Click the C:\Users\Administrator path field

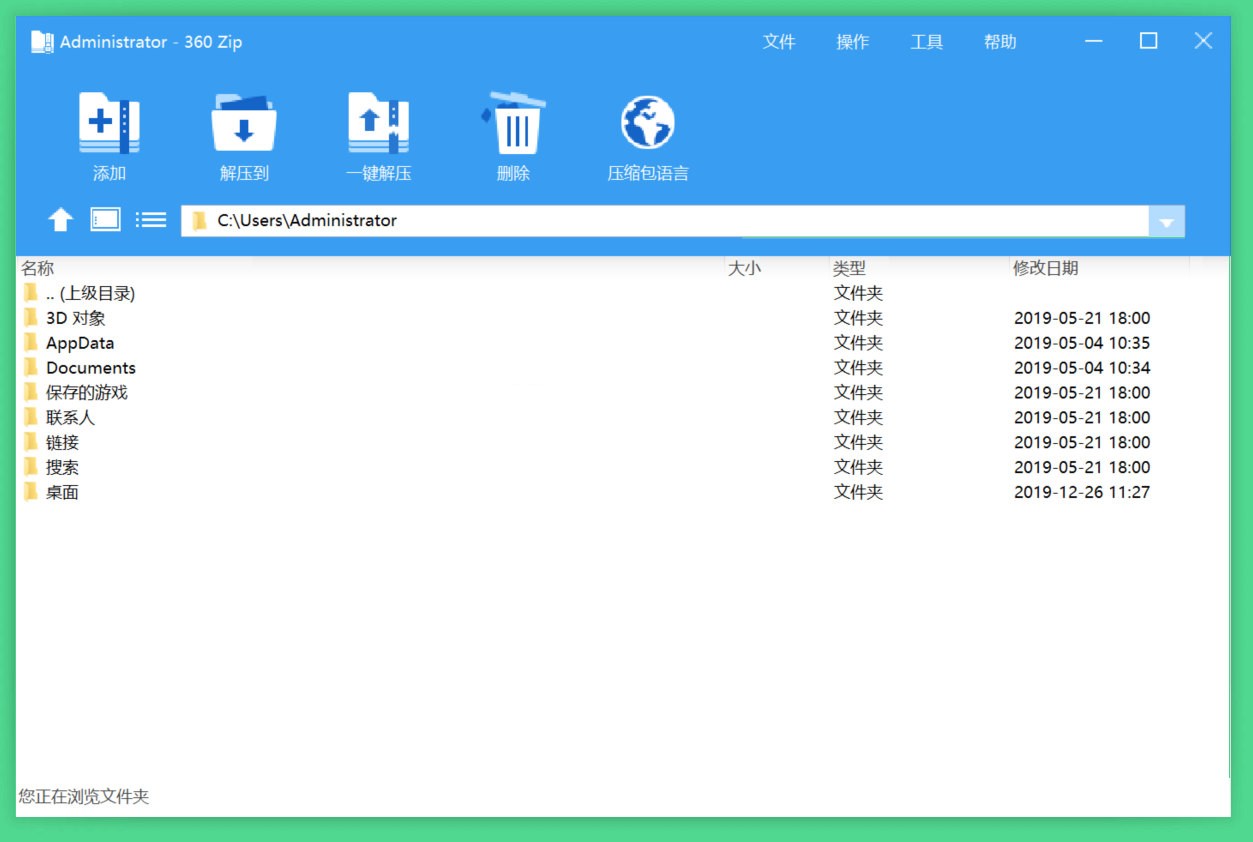point(664,221)
